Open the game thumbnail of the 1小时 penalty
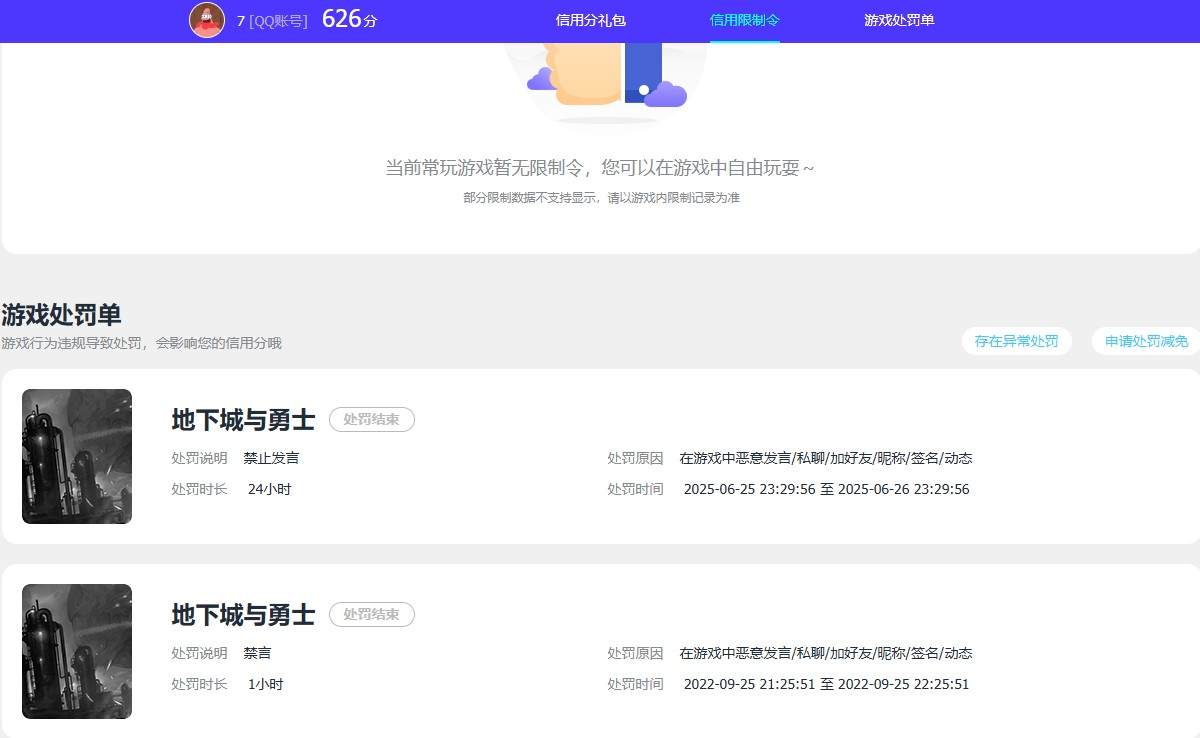Viewport: 1200px width, 738px height. point(77,651)
